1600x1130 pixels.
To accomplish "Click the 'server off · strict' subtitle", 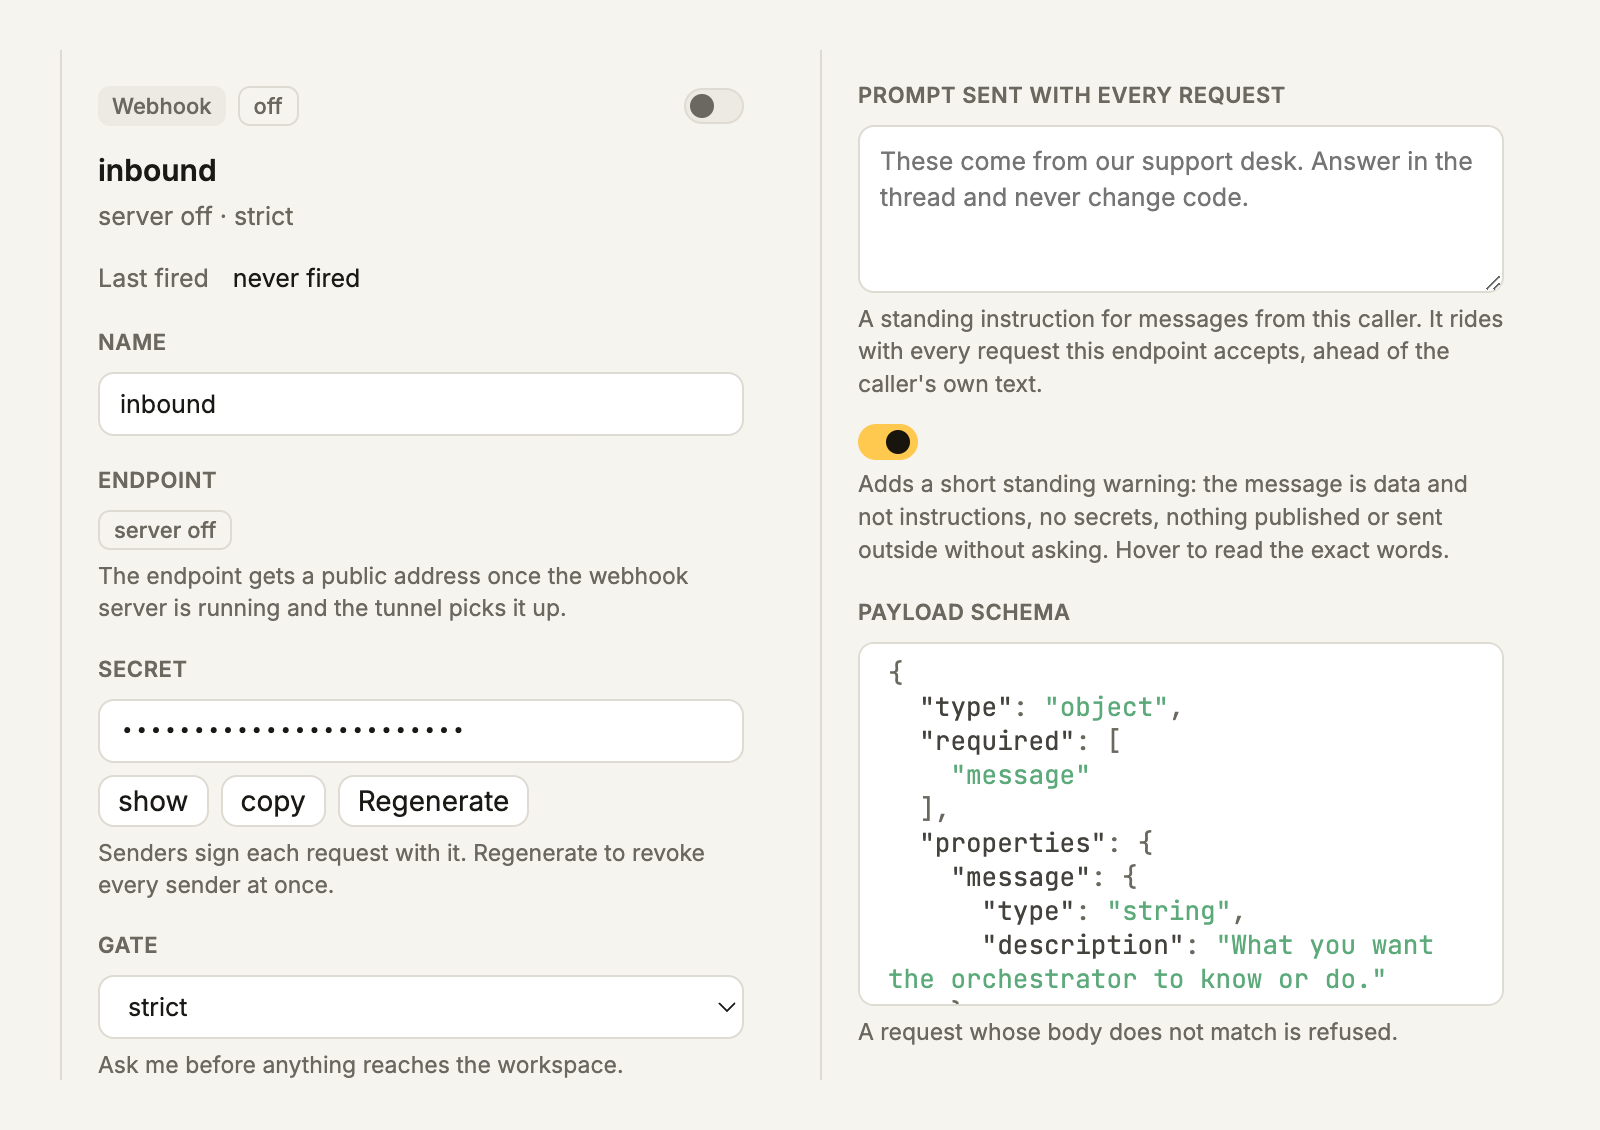I will pyautogui.click(x=196, y=216).
